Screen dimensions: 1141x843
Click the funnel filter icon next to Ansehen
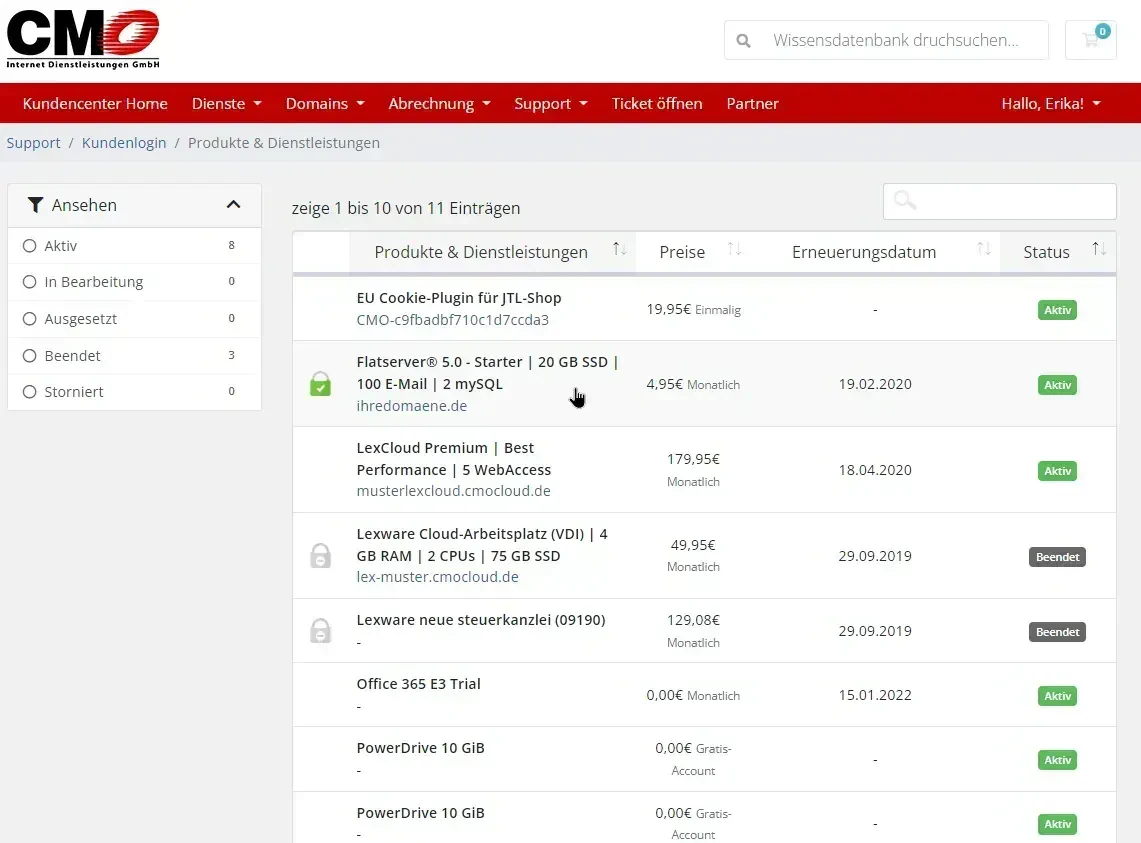(x=35, y=205)
